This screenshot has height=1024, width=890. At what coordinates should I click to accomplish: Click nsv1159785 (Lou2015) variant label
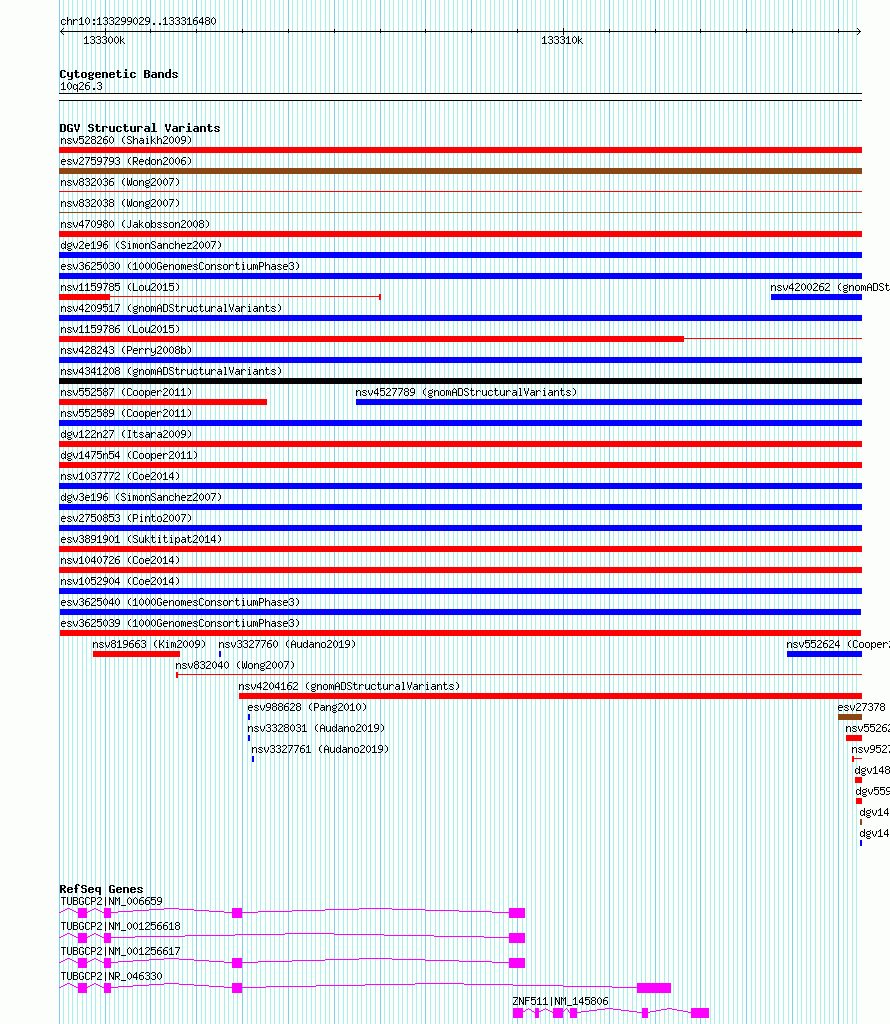(119, 287)
